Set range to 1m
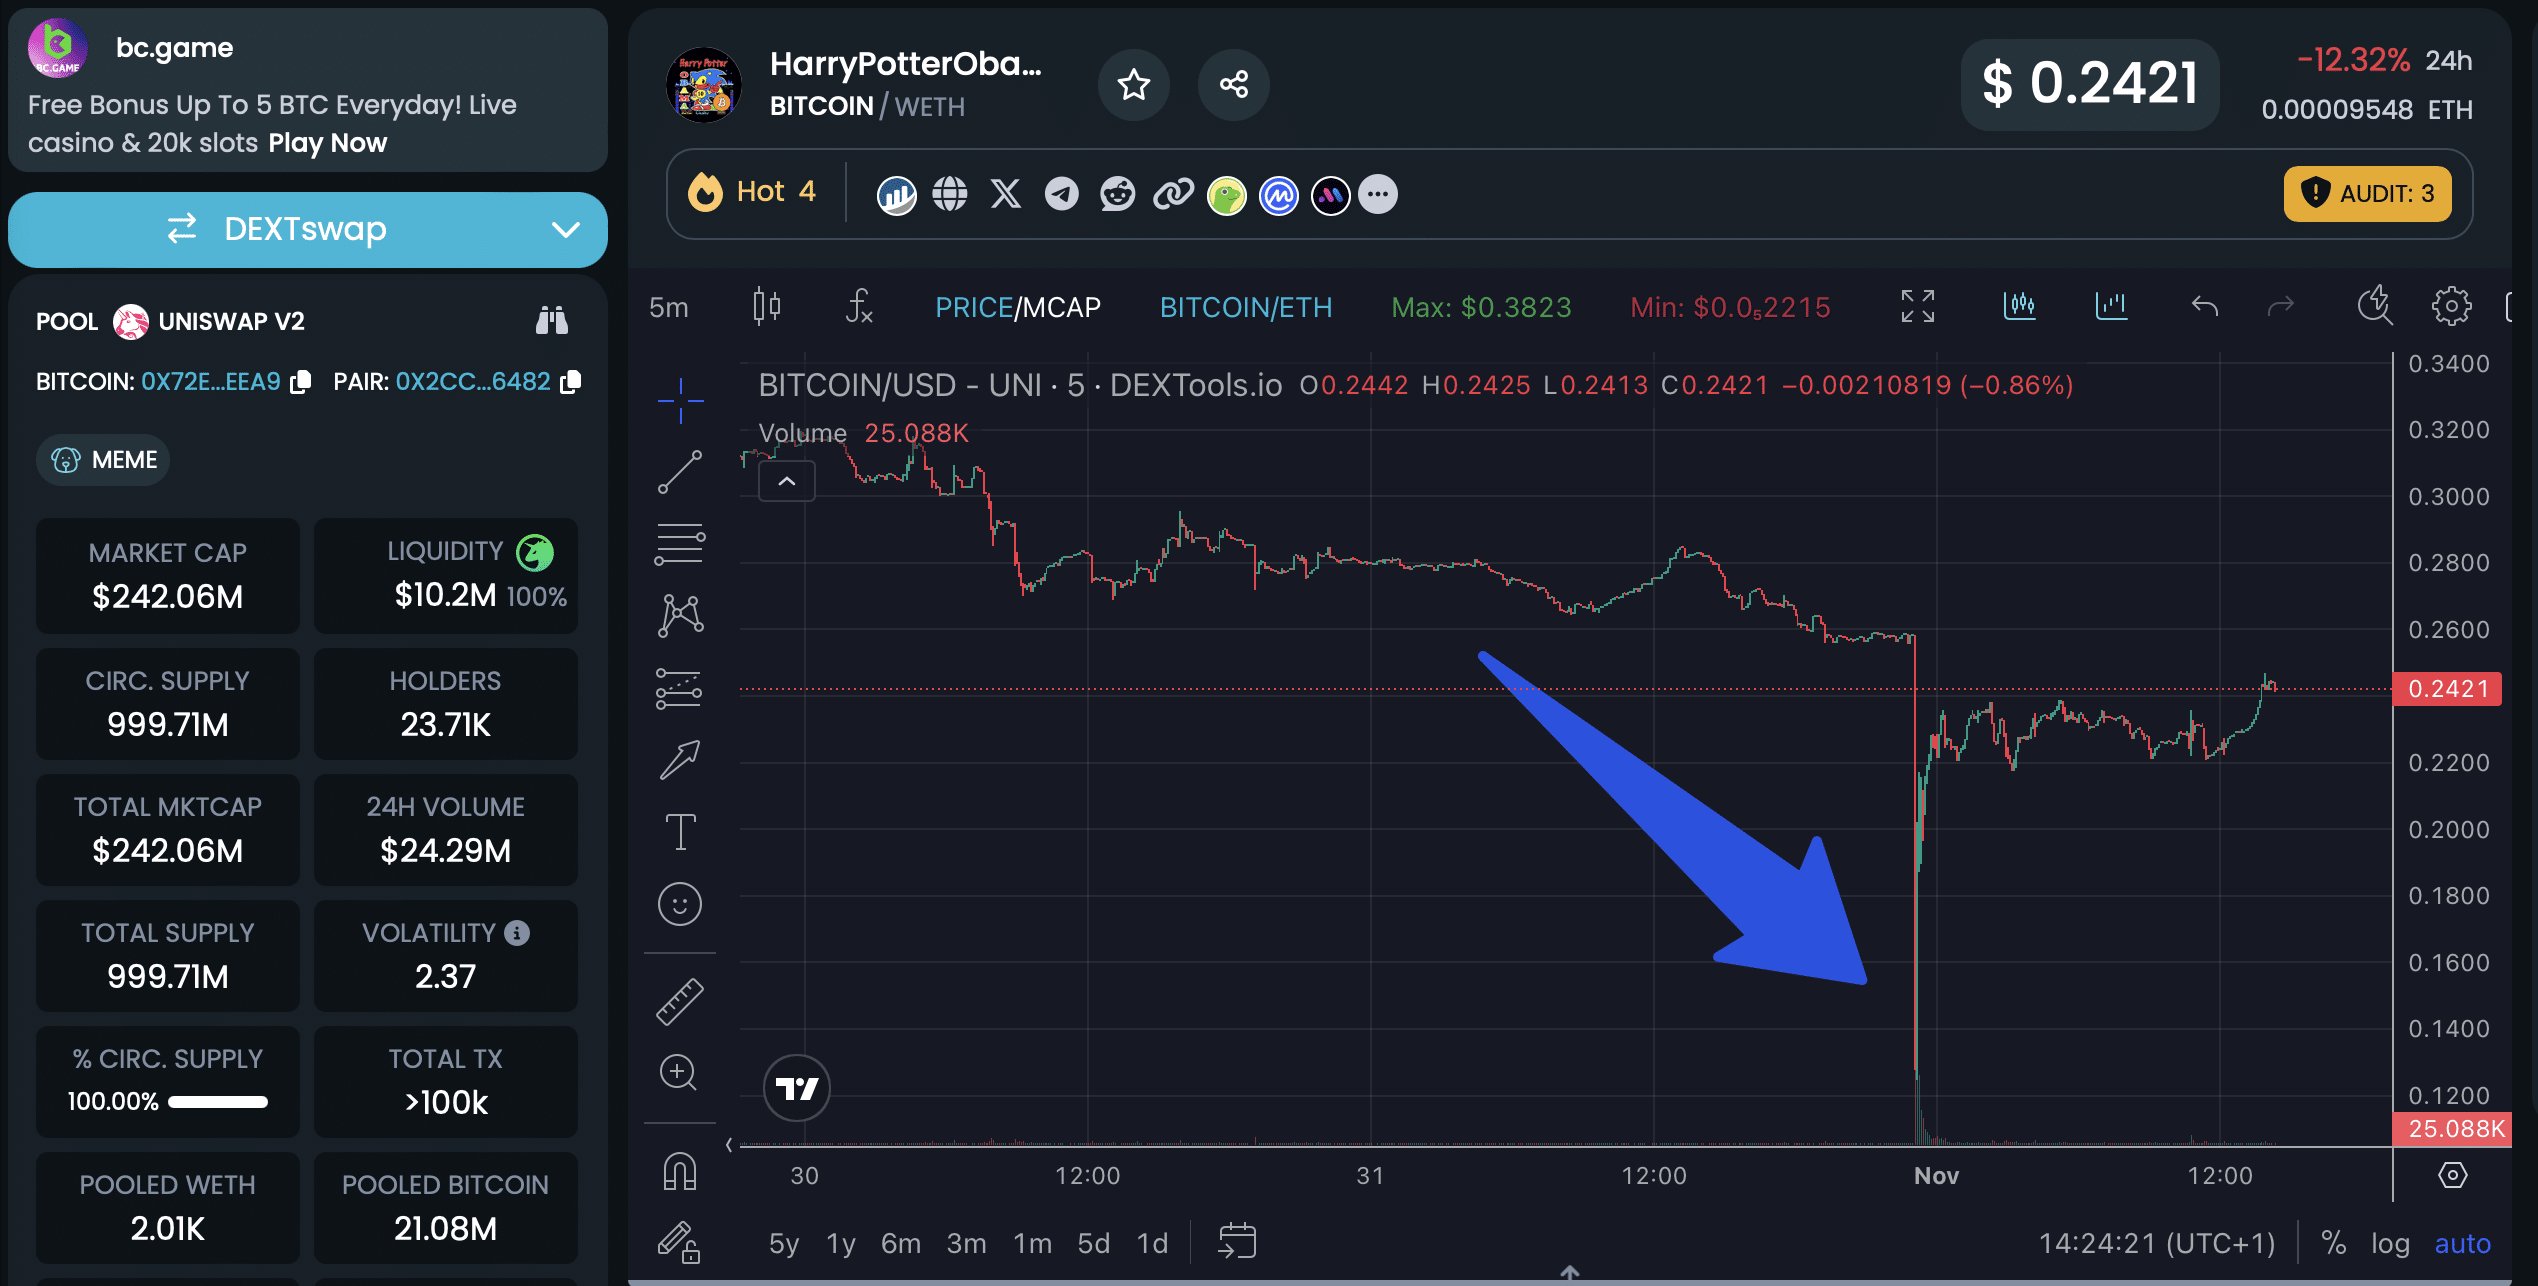 pos(1033,1244)
